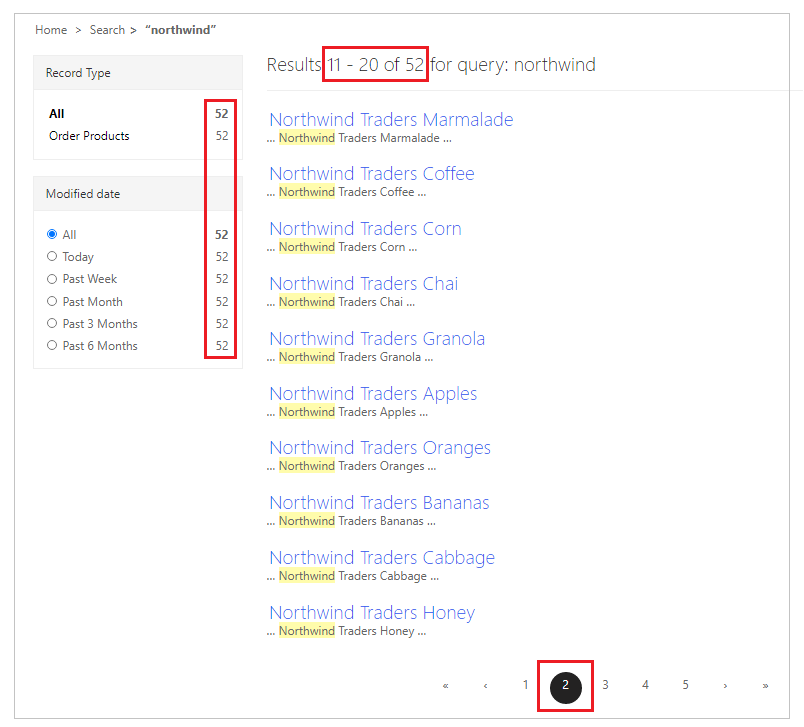Click the Record Type panel header
Viewport: 804px width, 727px height.
click(x=138, y=73)
